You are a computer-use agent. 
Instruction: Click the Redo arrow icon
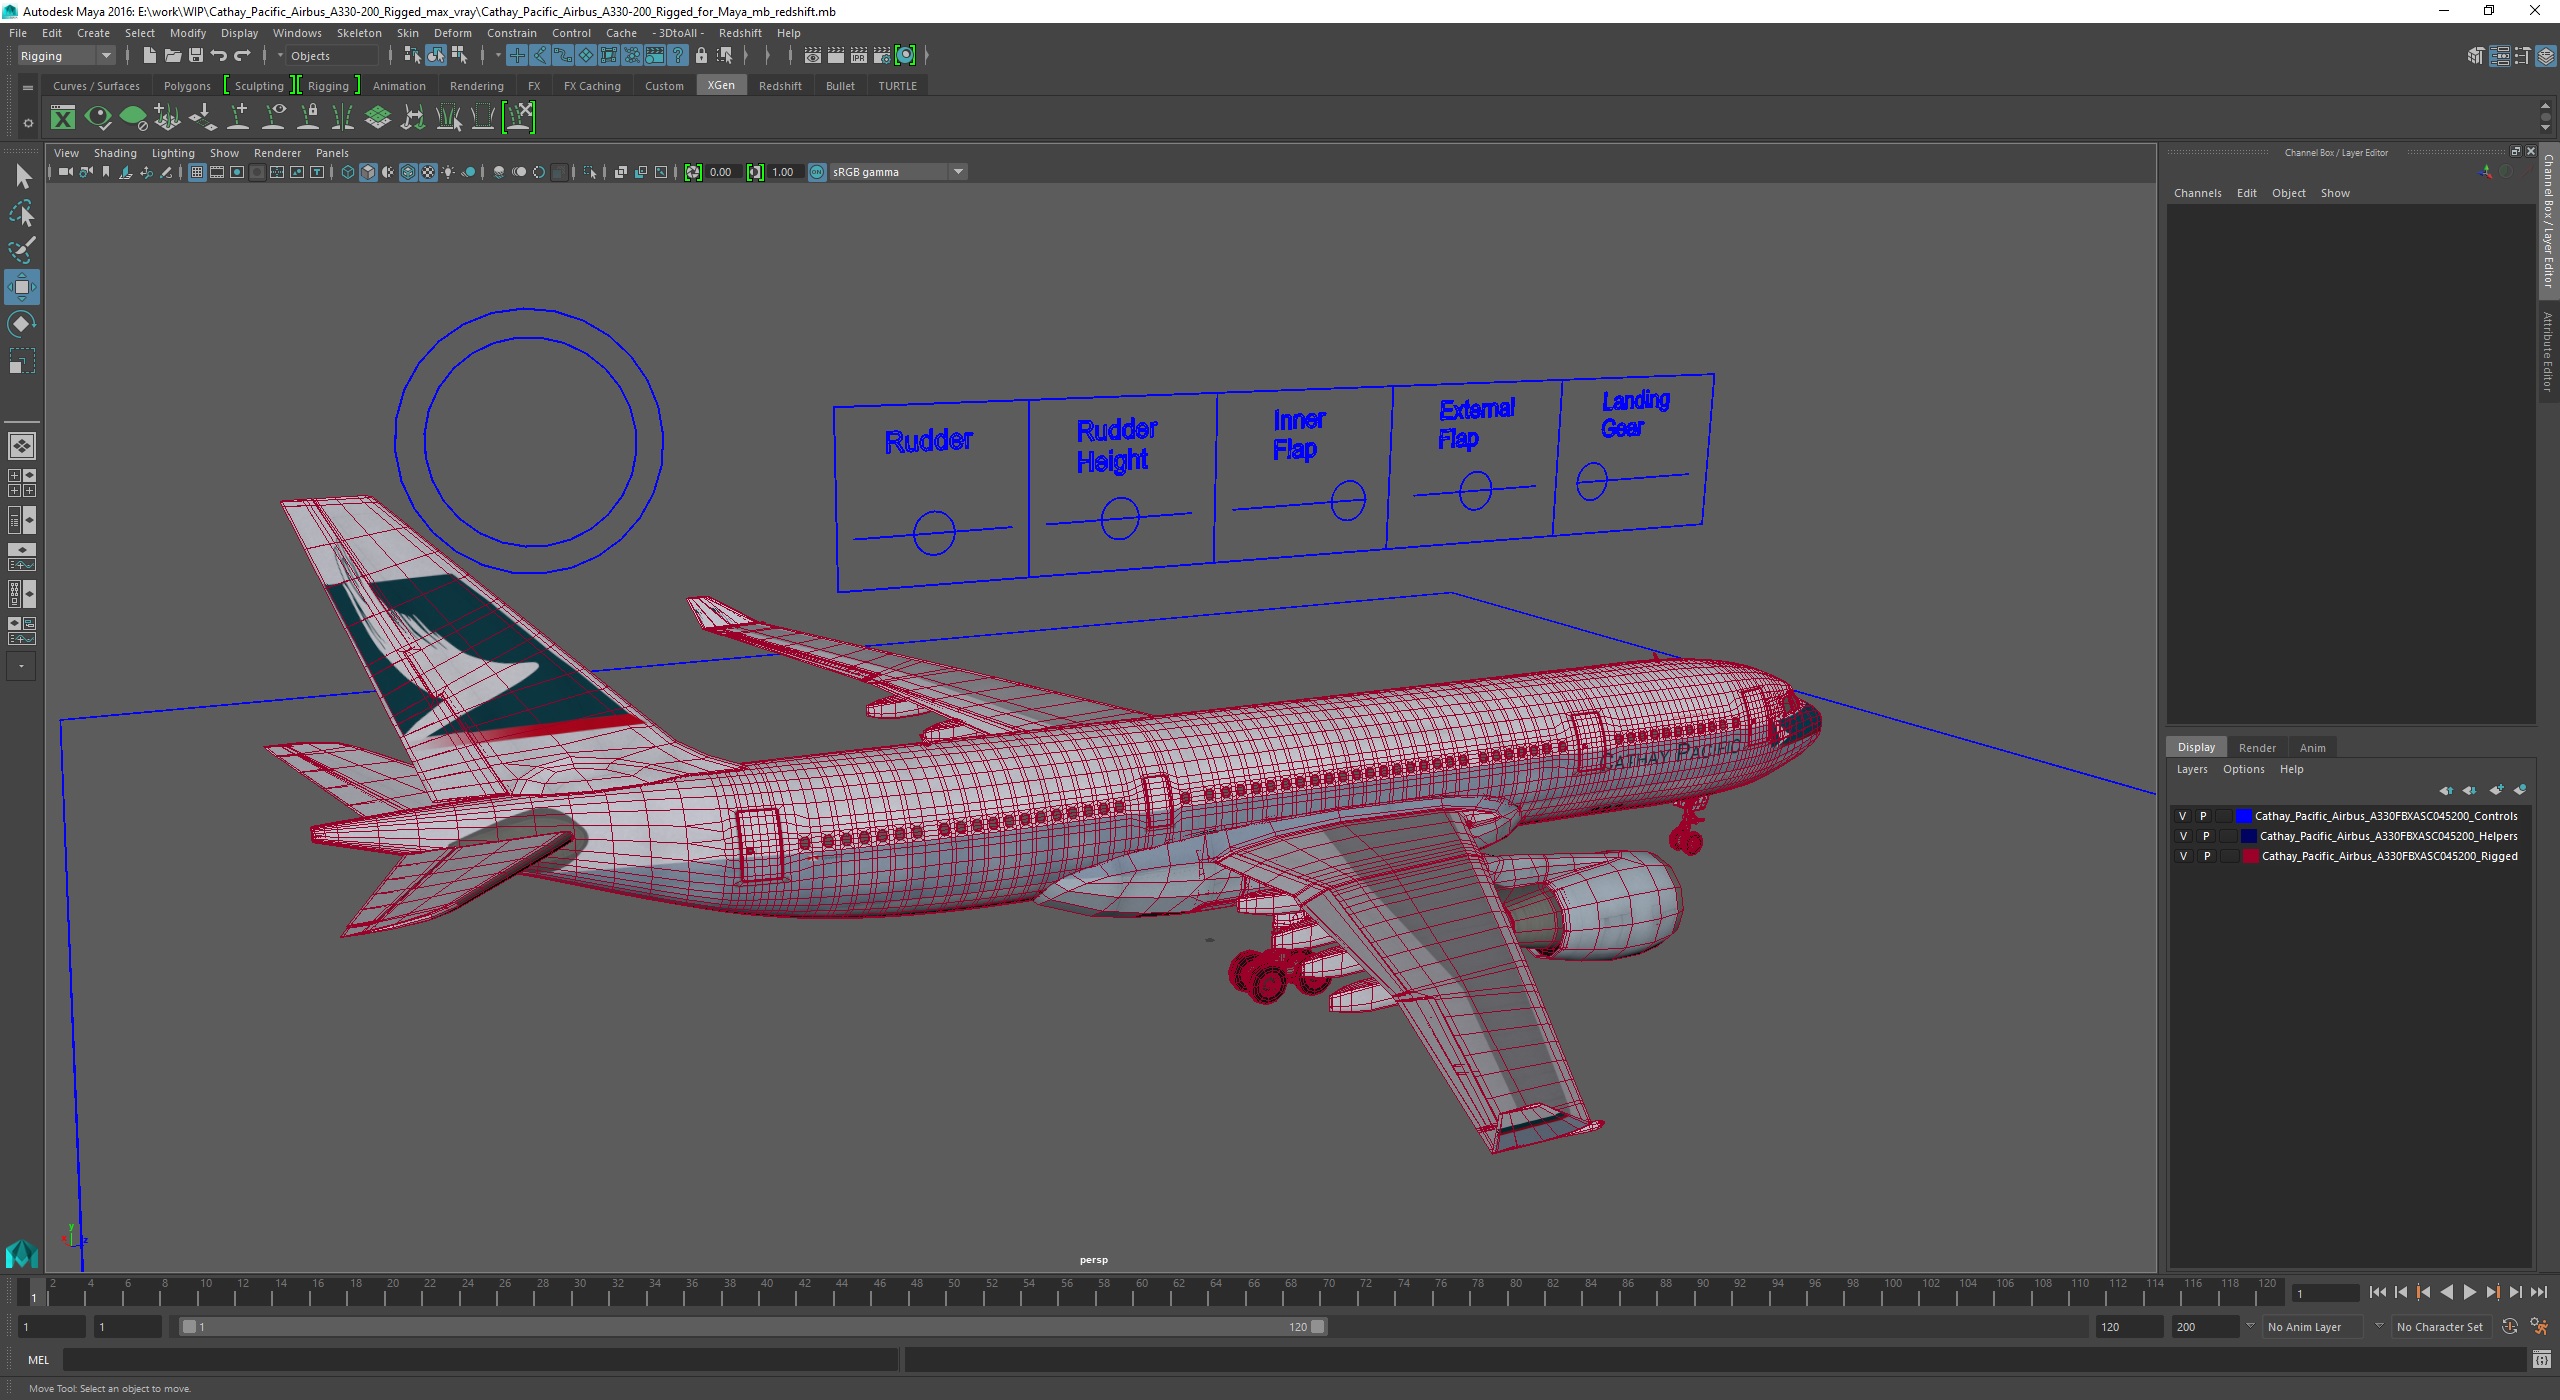242,56
